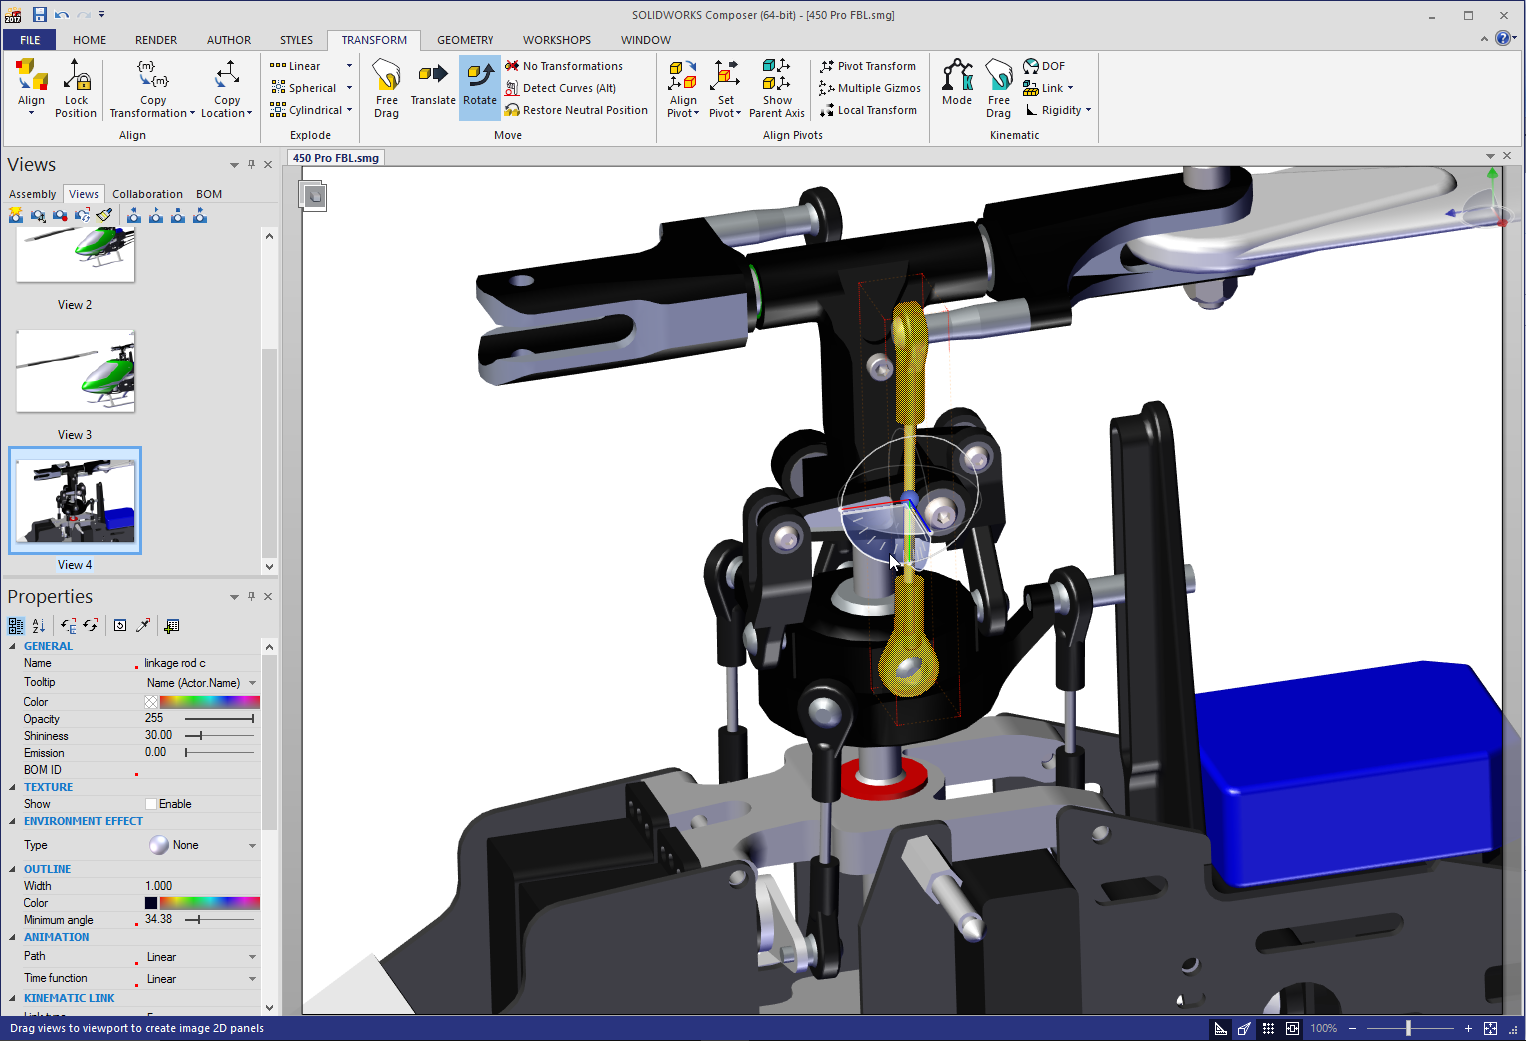Click the Opacity slider
This screenshot has width=1526, height=1041.
pos(219,719)
